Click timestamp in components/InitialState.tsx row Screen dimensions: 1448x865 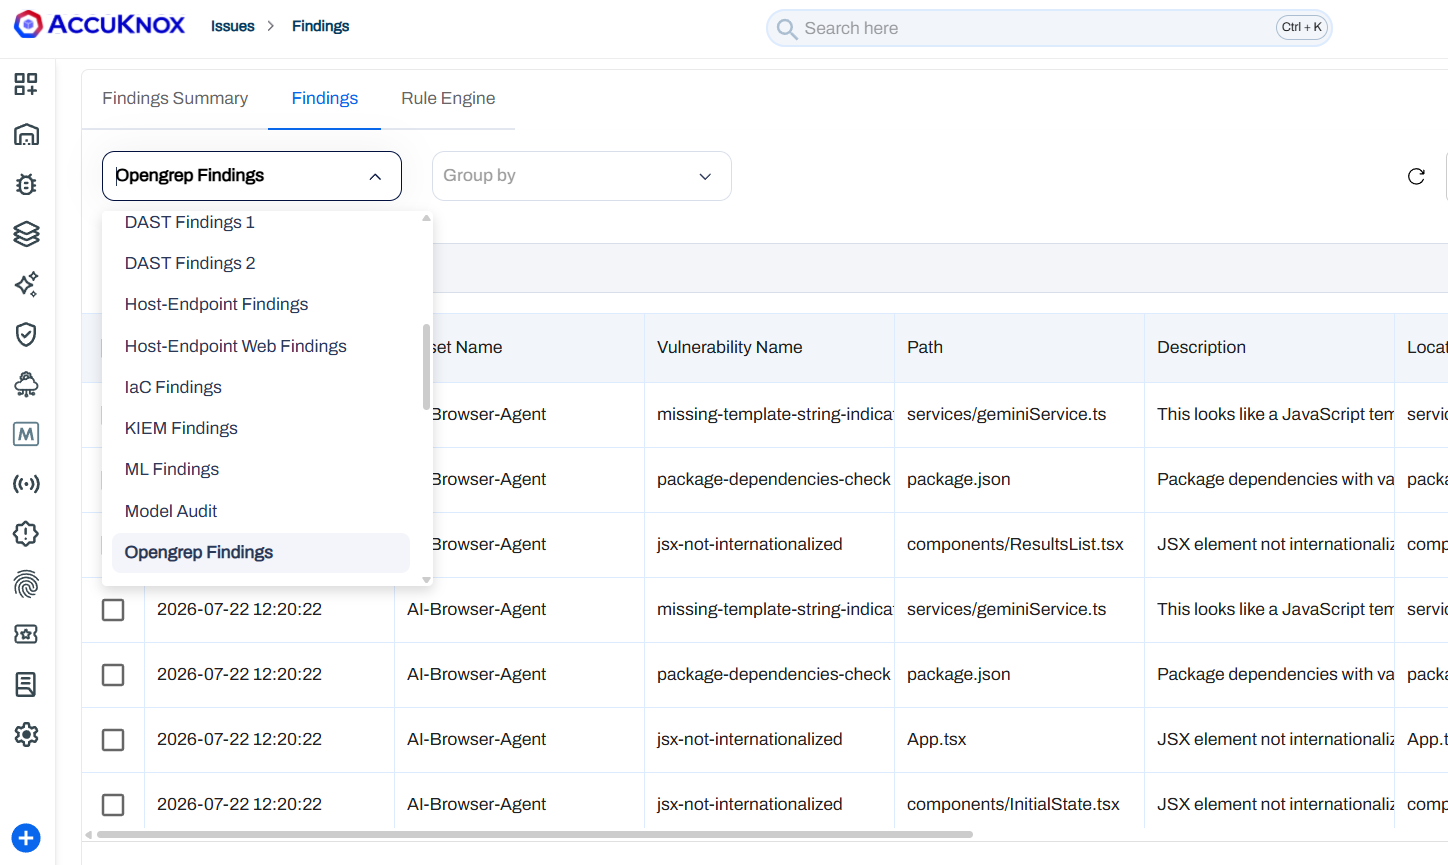click(239, 804)
